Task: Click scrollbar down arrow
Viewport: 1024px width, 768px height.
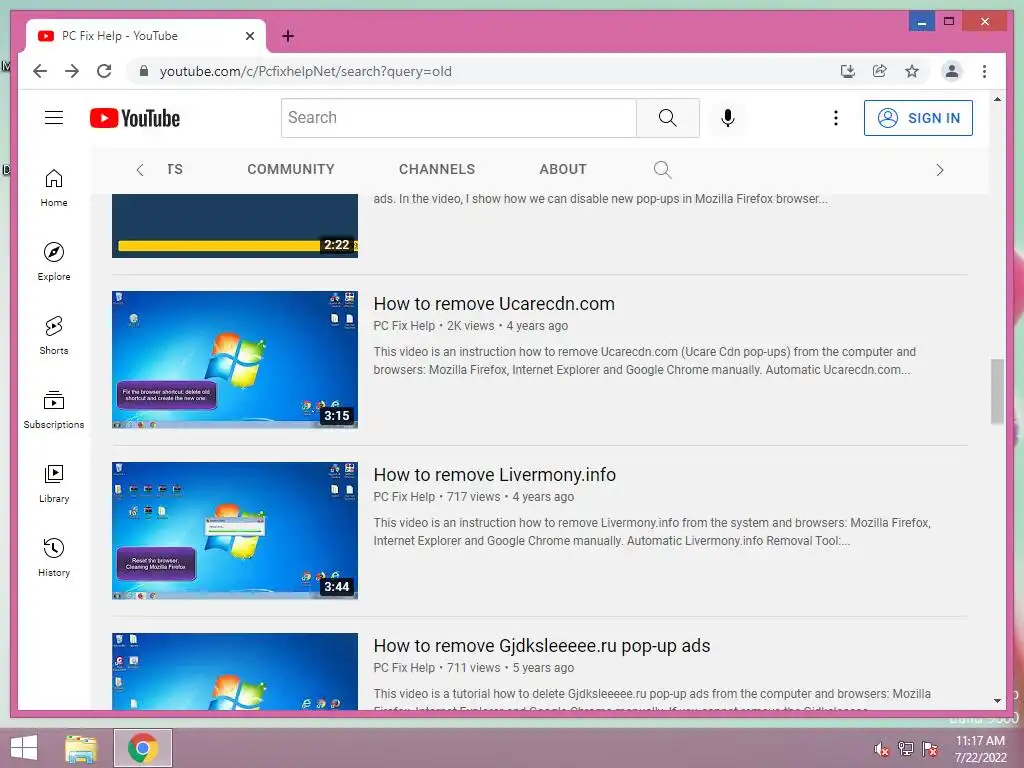Action: tap(997, 701)
